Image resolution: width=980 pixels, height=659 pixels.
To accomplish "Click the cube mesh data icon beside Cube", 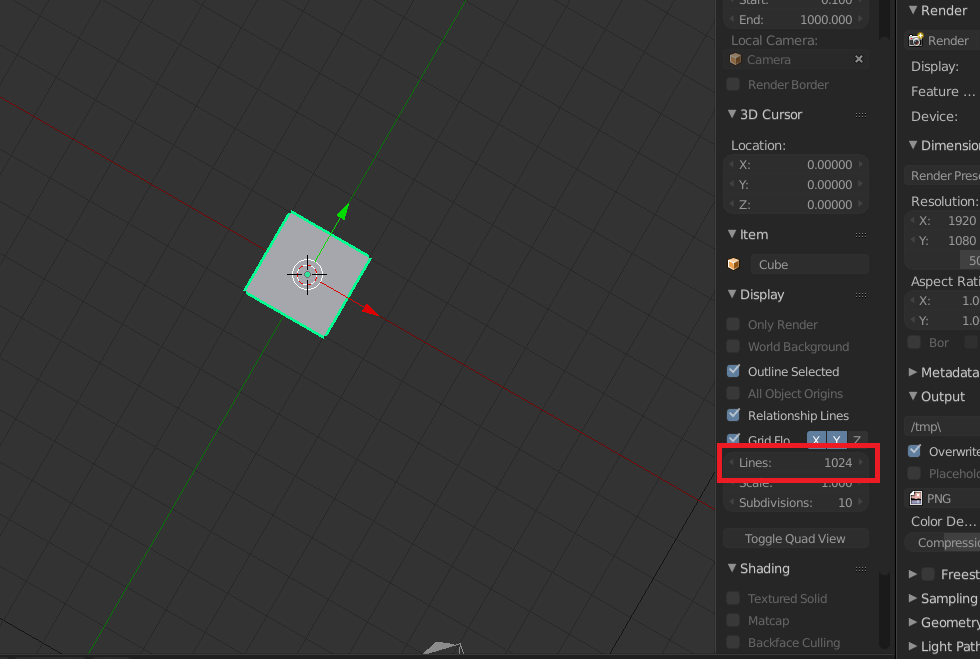I will click(734, 264).
